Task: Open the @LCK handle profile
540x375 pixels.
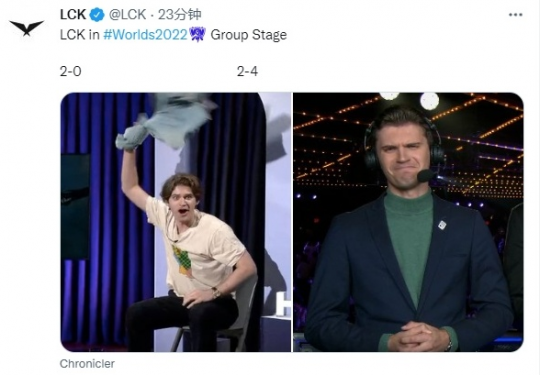Action: point(127,15)
